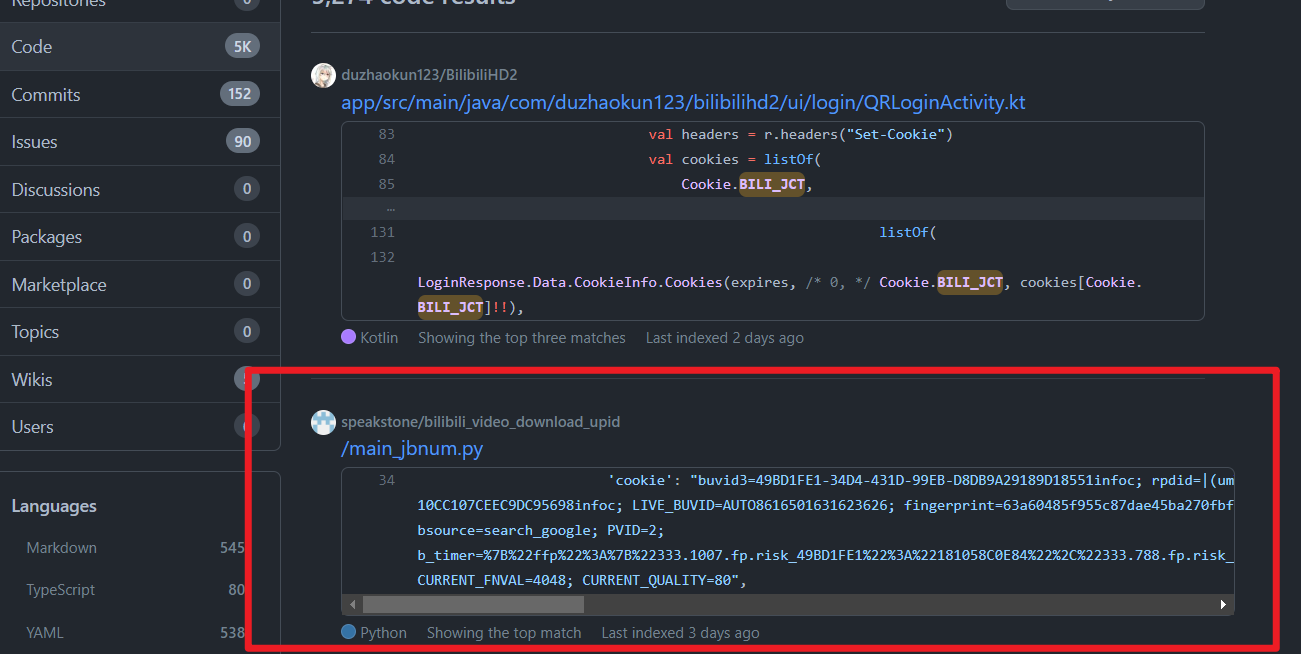The width and height of the screenshot is (1301, 654).
Task: Select the Users filter
Action: click(x=140, y=427)
